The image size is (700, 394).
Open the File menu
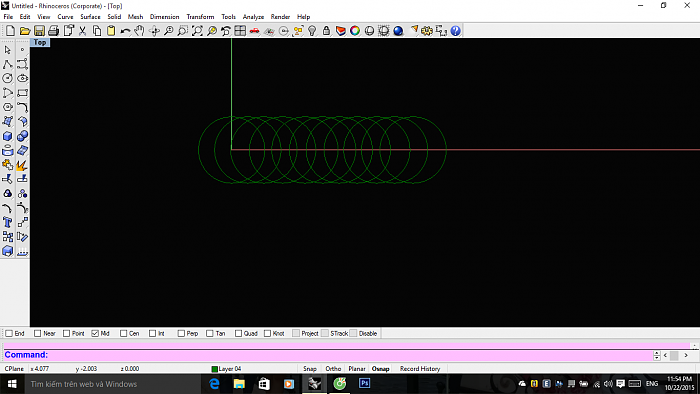coord(8,17)
